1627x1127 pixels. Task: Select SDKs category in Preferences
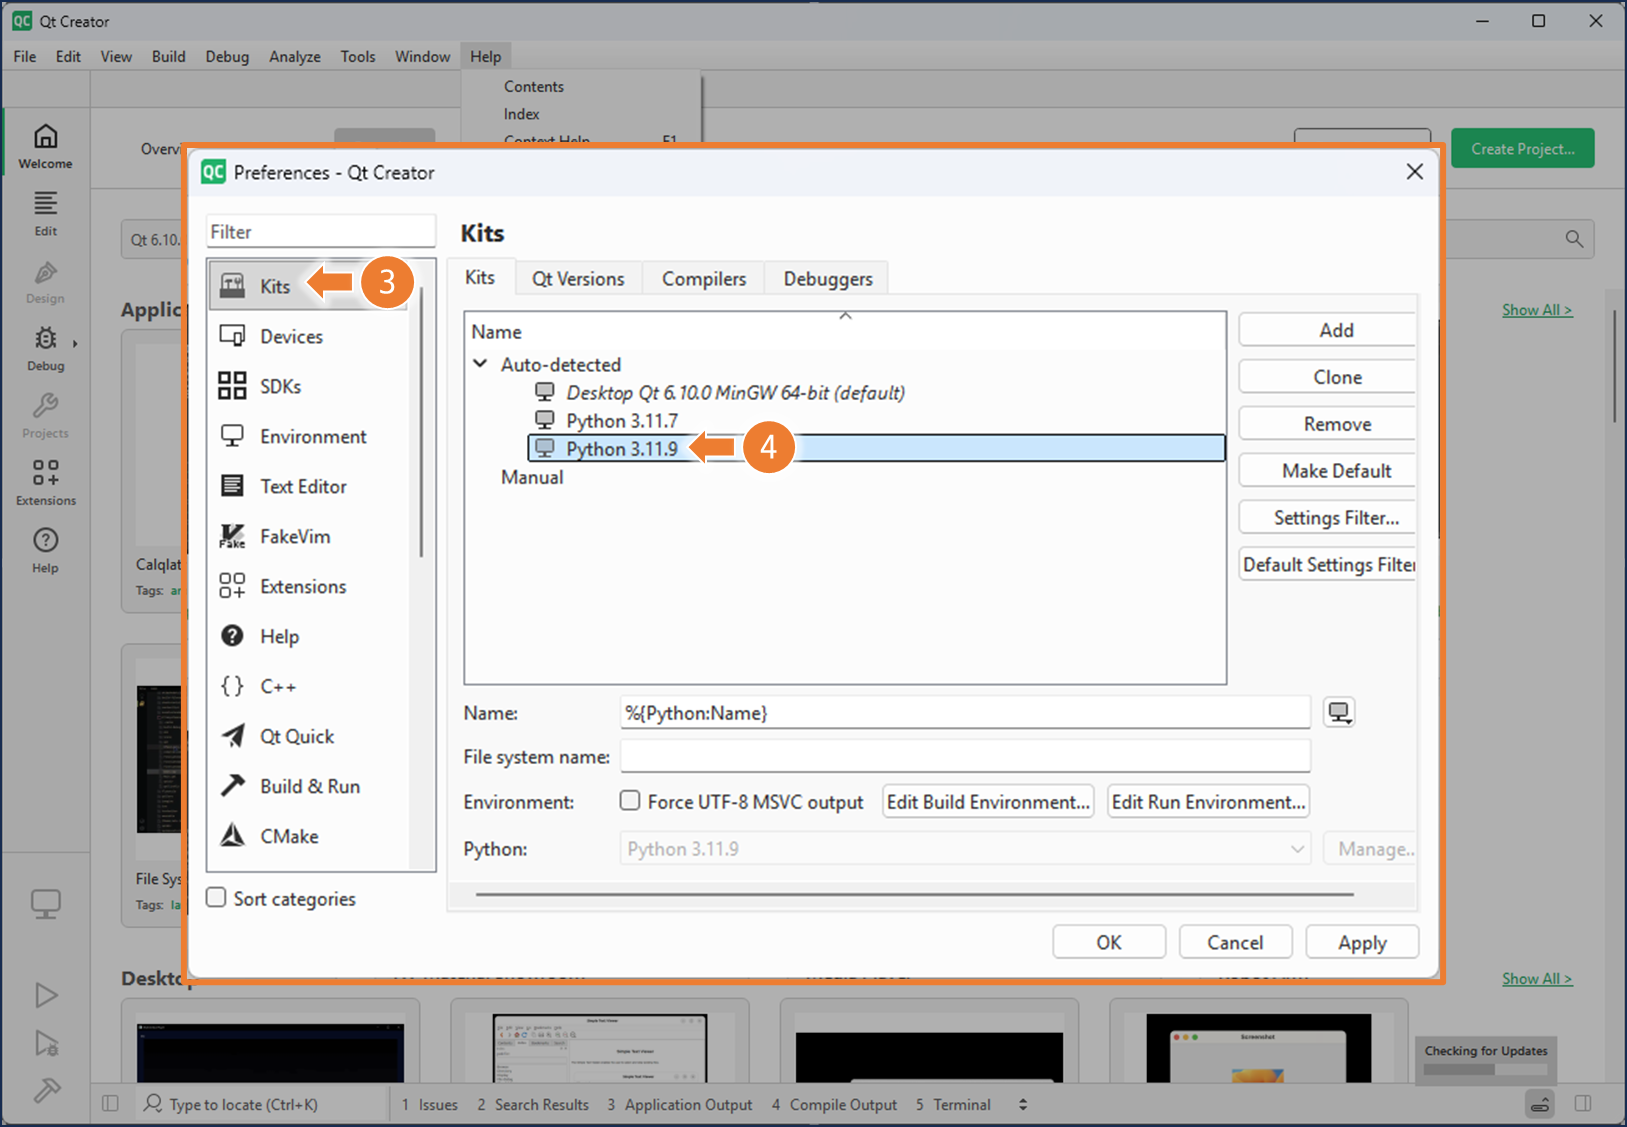coord(309,386)
